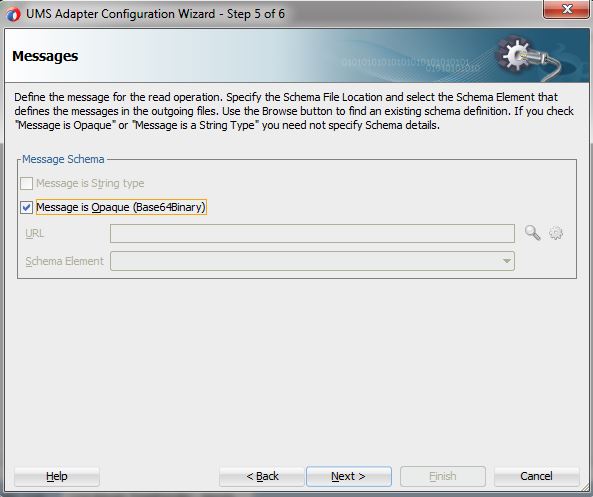Click the Schema Element label

(x=64, y=261)
